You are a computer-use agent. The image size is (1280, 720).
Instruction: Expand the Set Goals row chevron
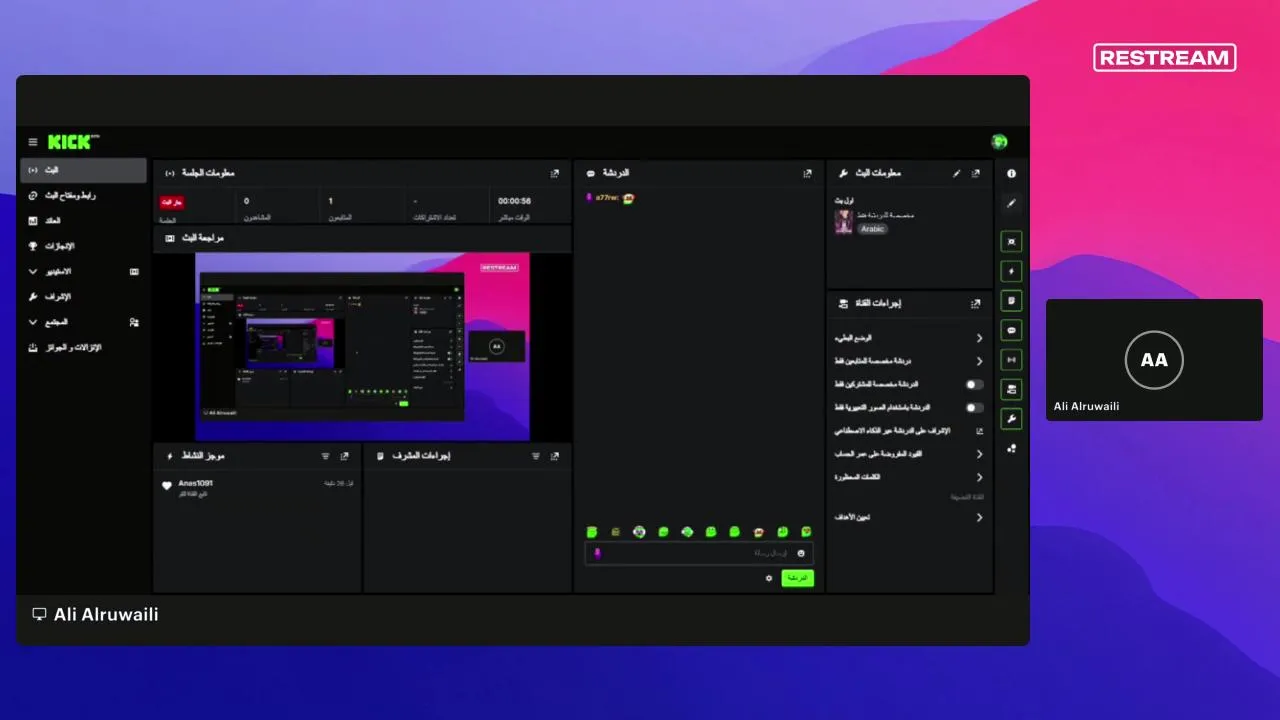979,518
